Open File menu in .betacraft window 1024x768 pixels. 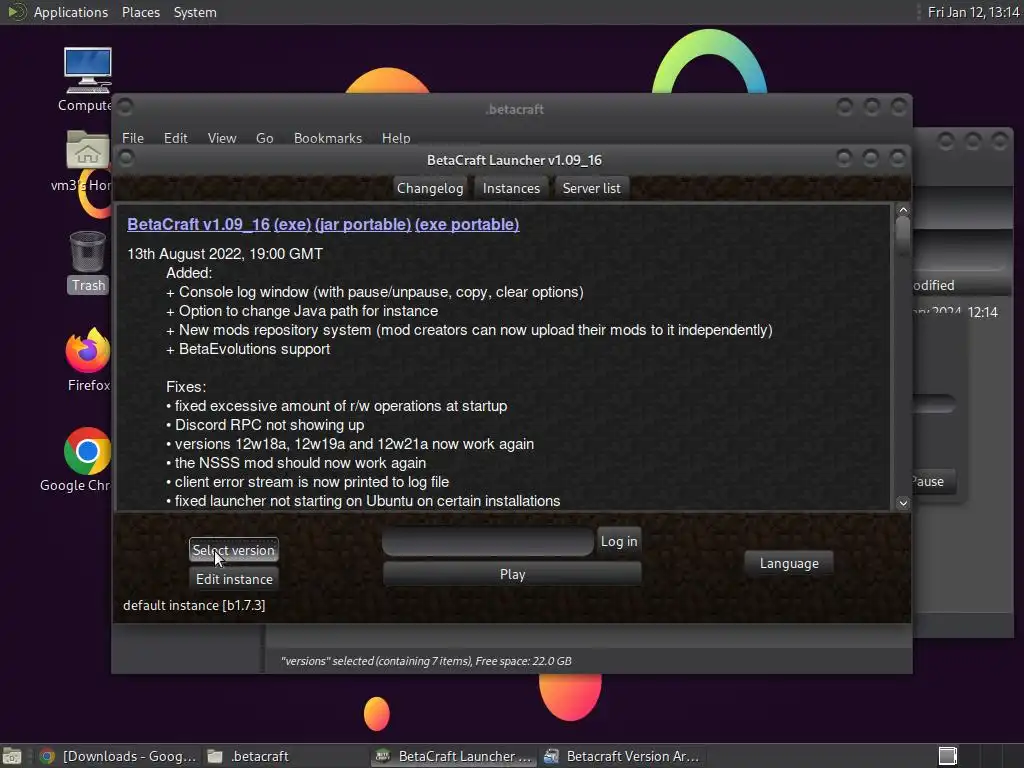[133, 138]
